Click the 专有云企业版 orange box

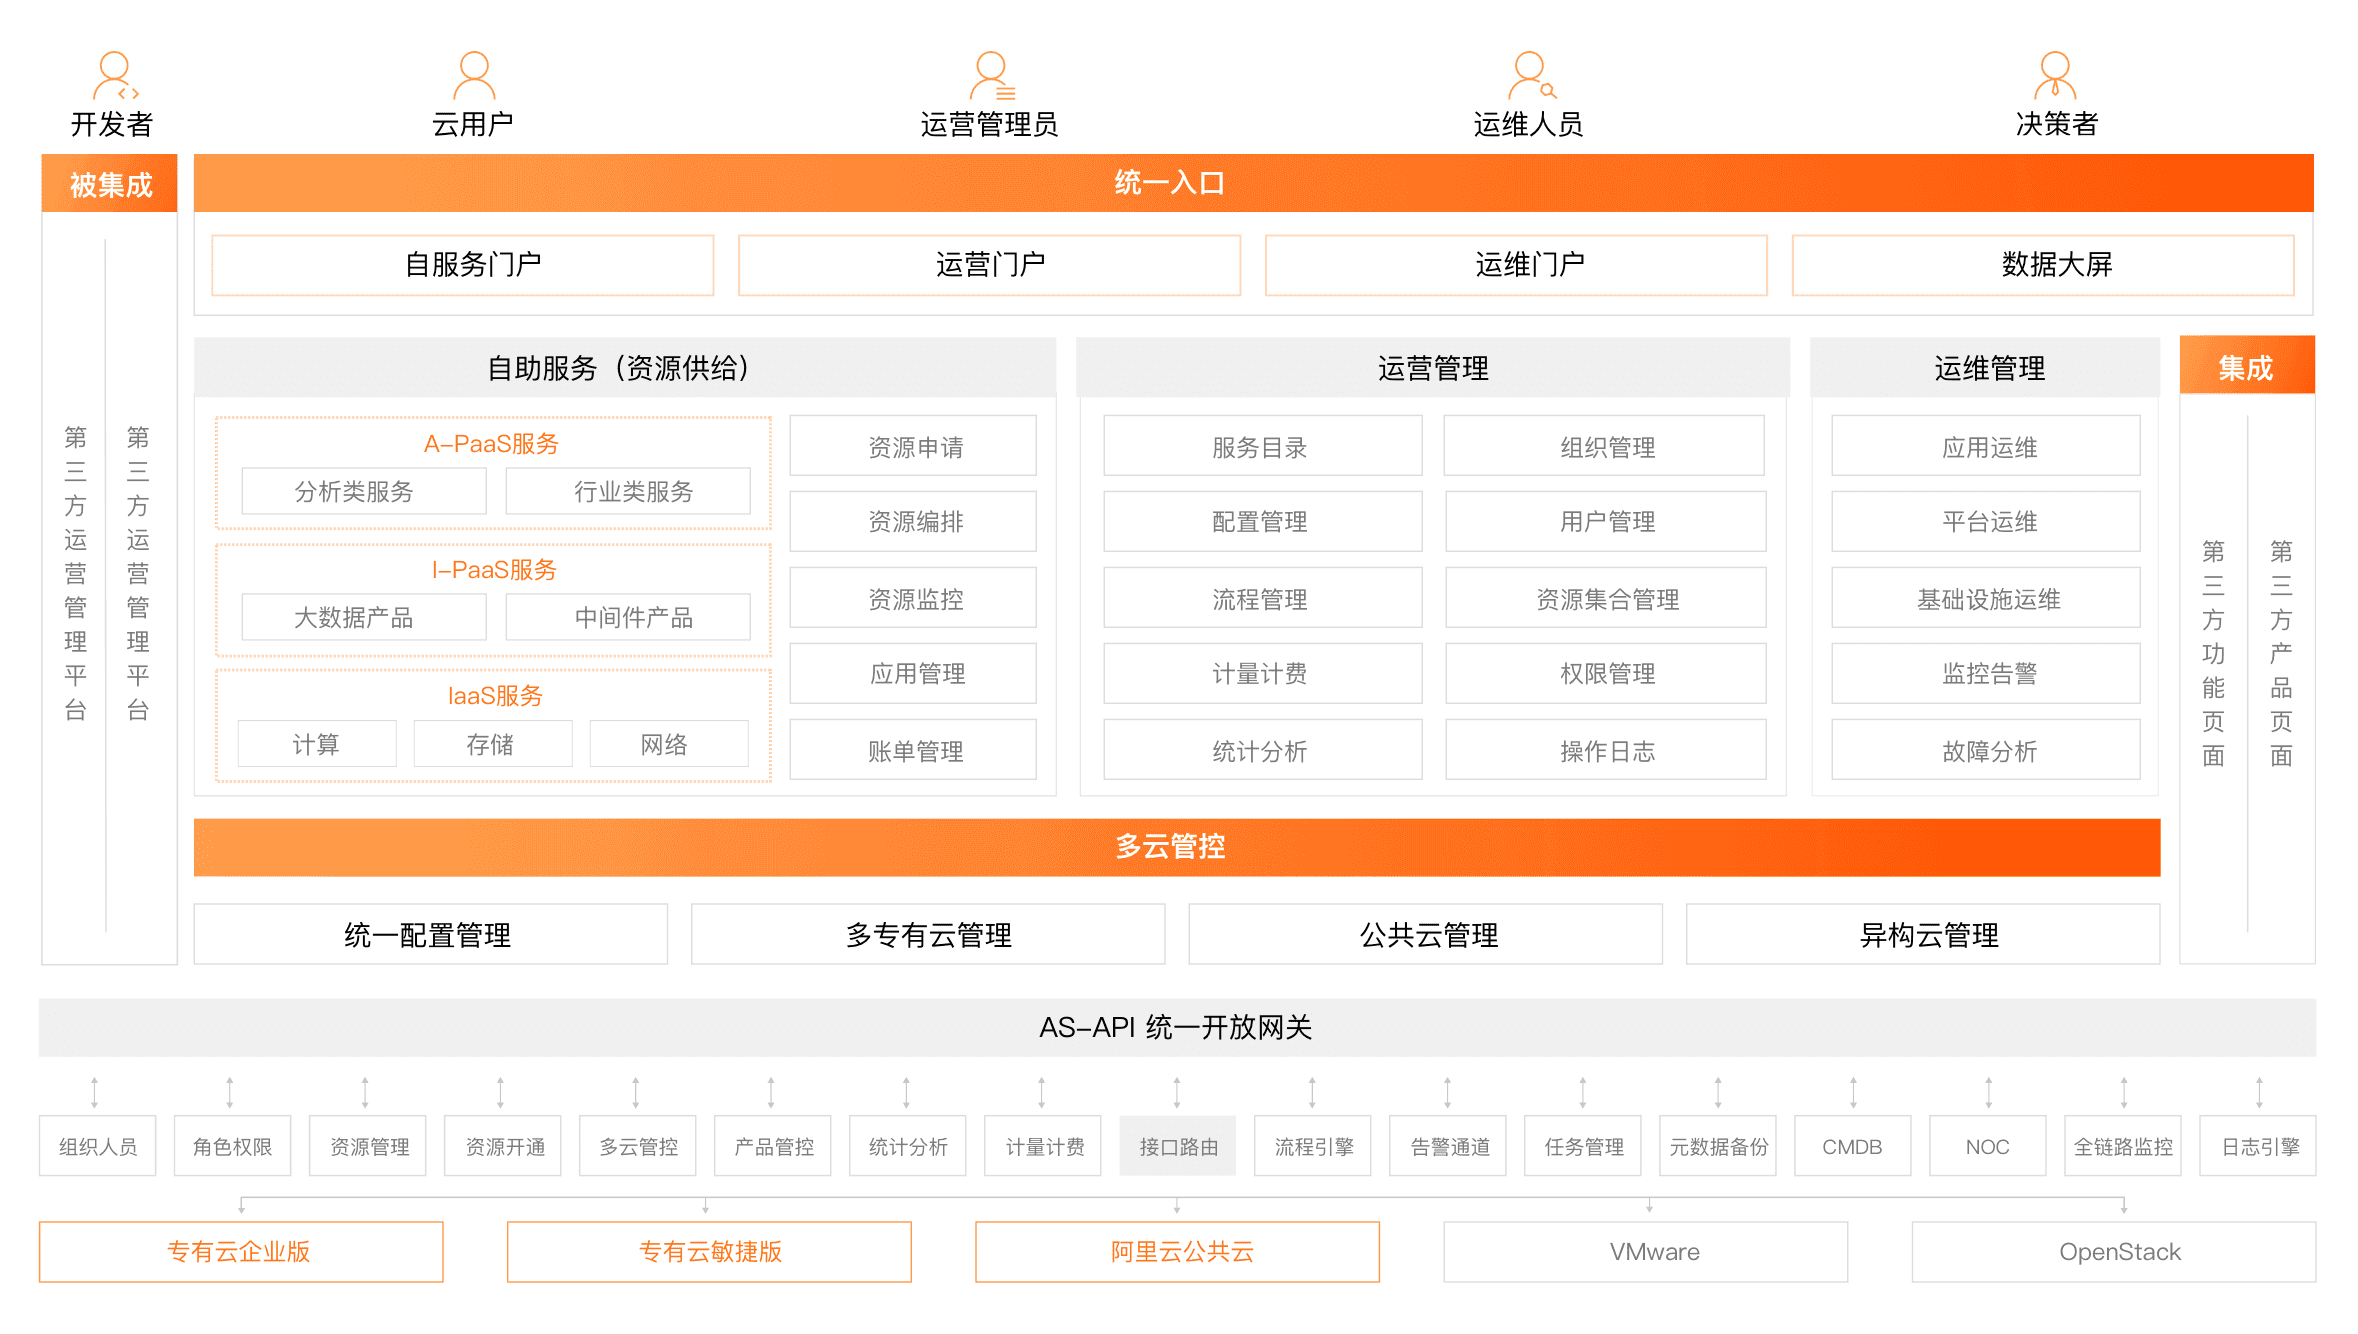241,1251
